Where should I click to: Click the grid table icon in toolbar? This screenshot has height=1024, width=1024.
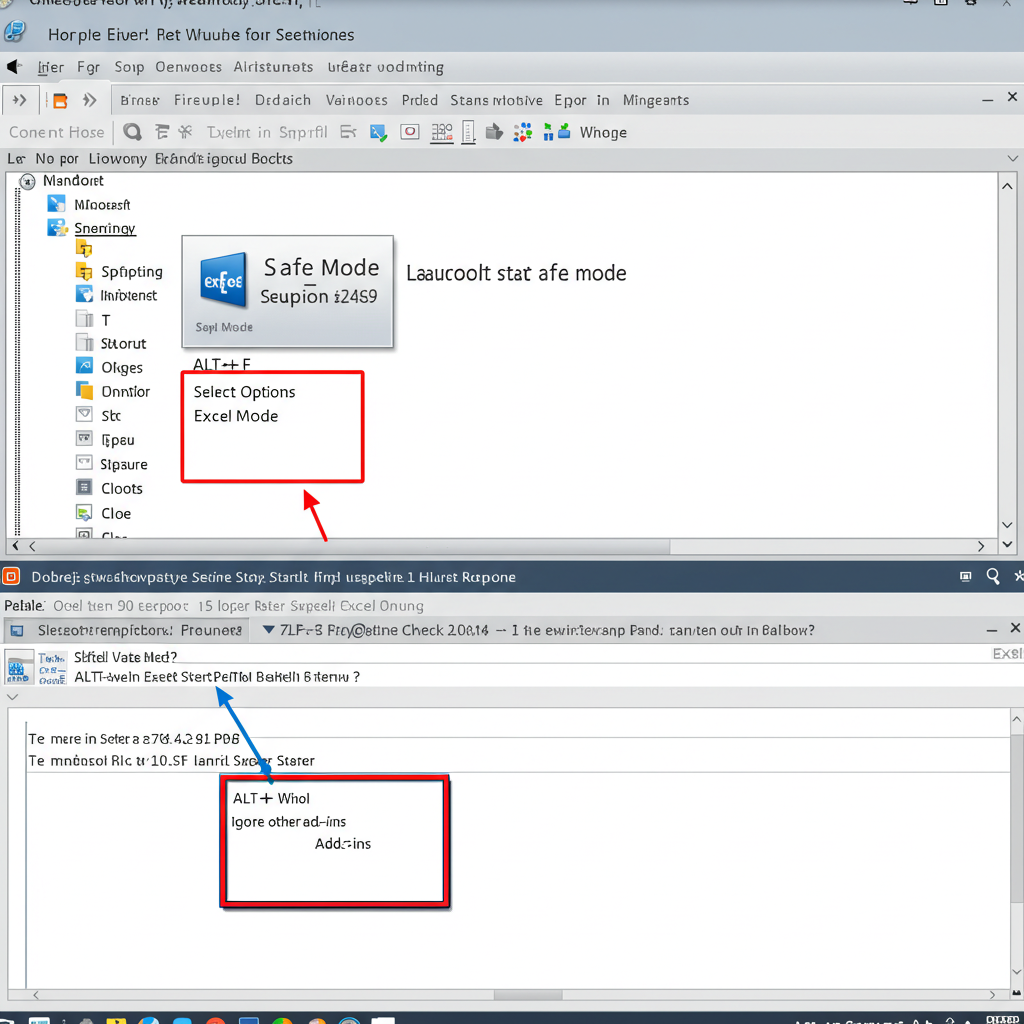point(442,133)
